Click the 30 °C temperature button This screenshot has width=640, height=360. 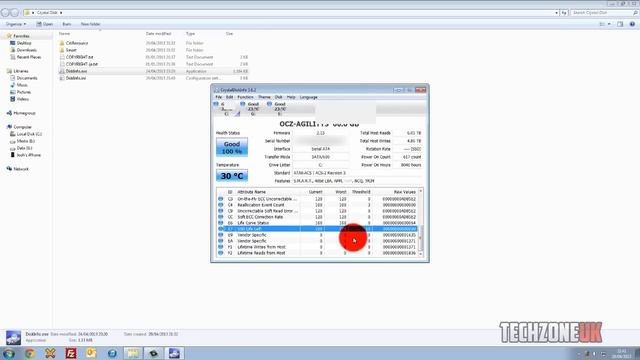[x=232, y=176]
